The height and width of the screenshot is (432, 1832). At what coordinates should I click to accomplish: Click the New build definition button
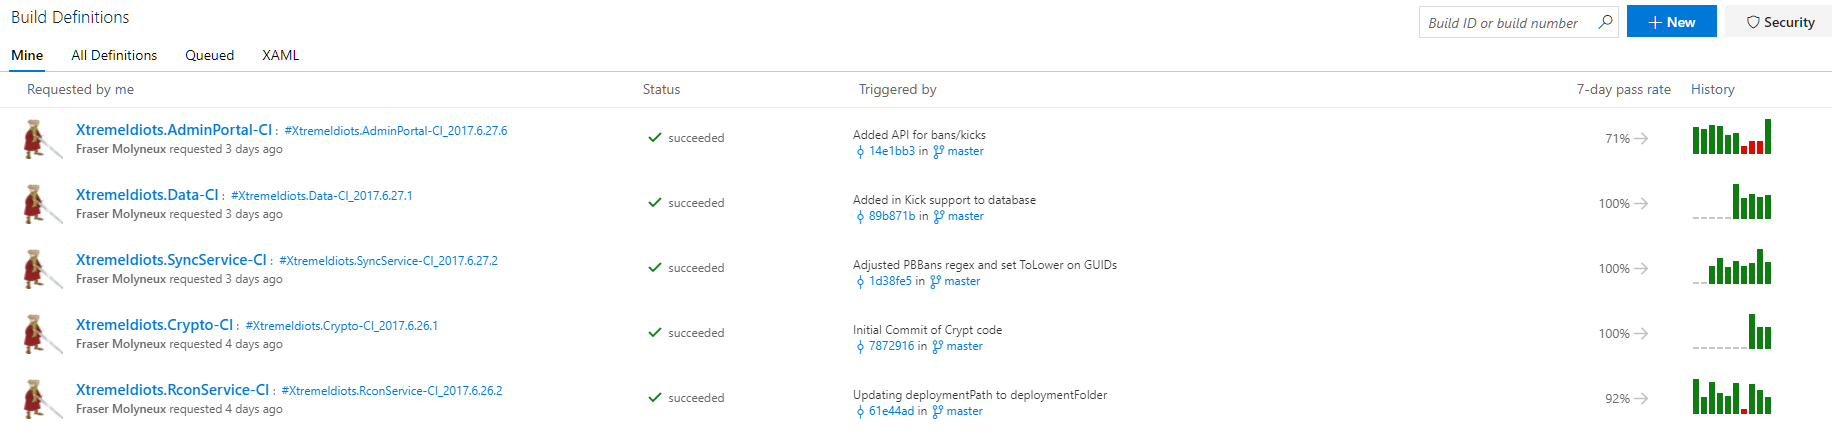[1671, 22]
